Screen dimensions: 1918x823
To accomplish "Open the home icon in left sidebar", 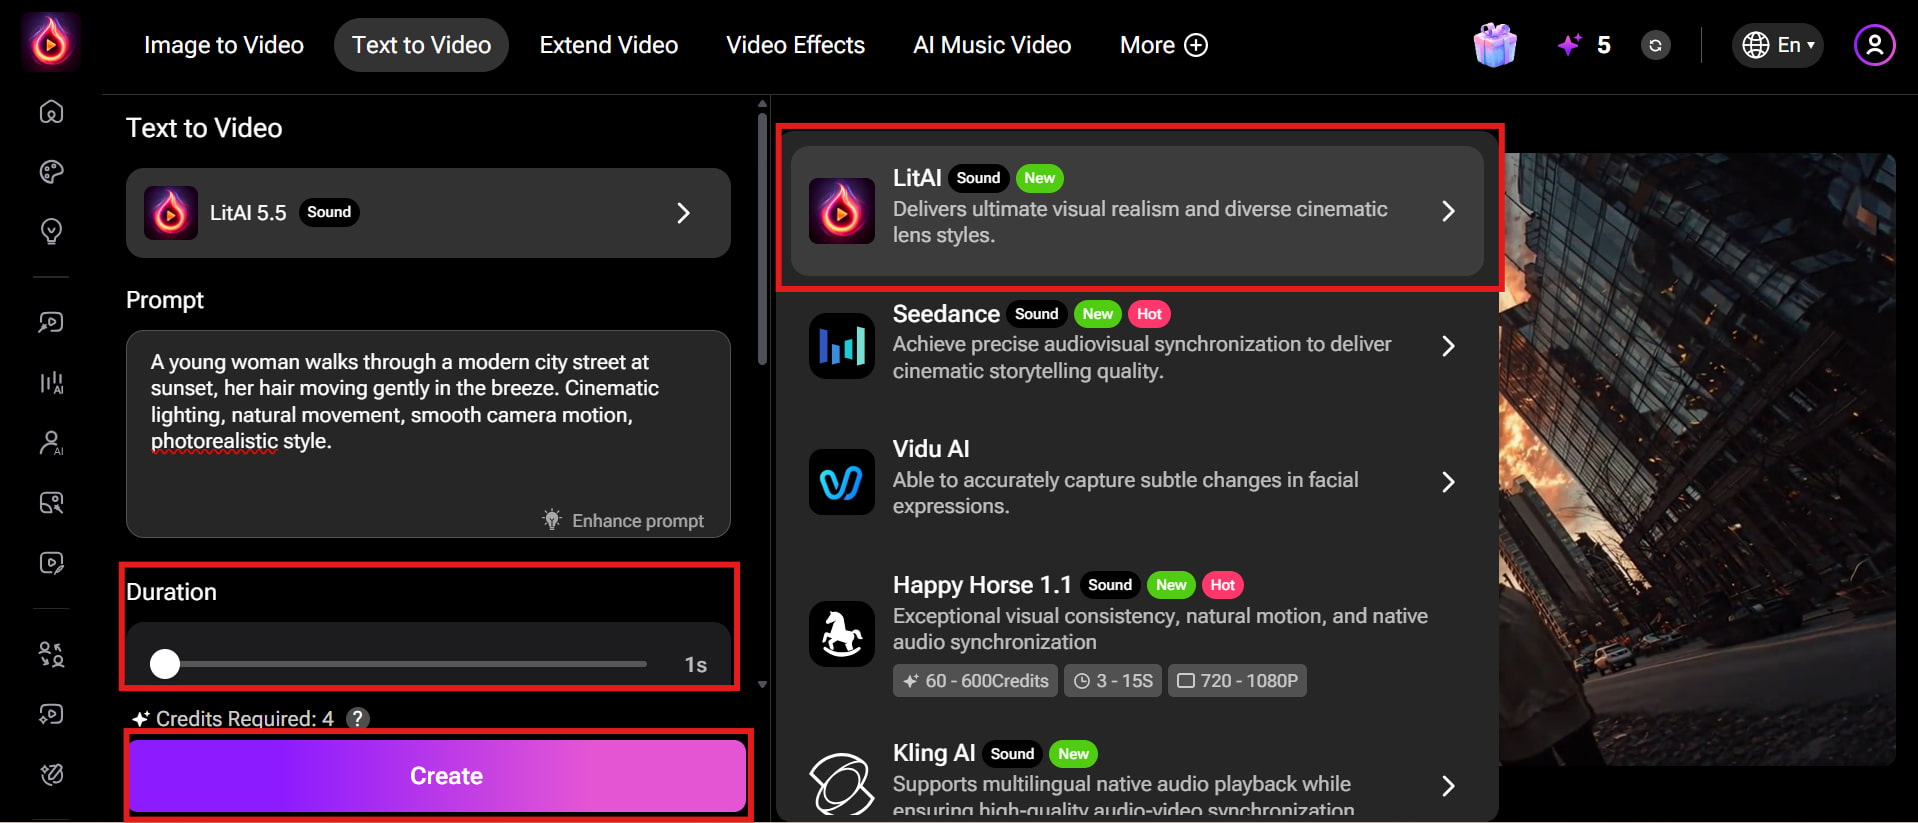I will (51, 112).
